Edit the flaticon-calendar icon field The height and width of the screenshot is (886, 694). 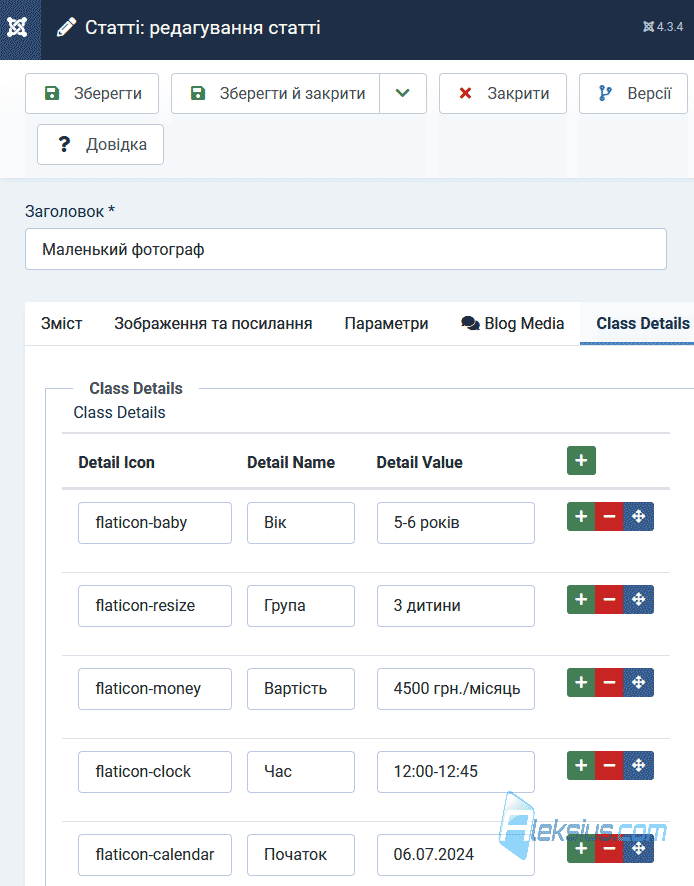[155, 855]
